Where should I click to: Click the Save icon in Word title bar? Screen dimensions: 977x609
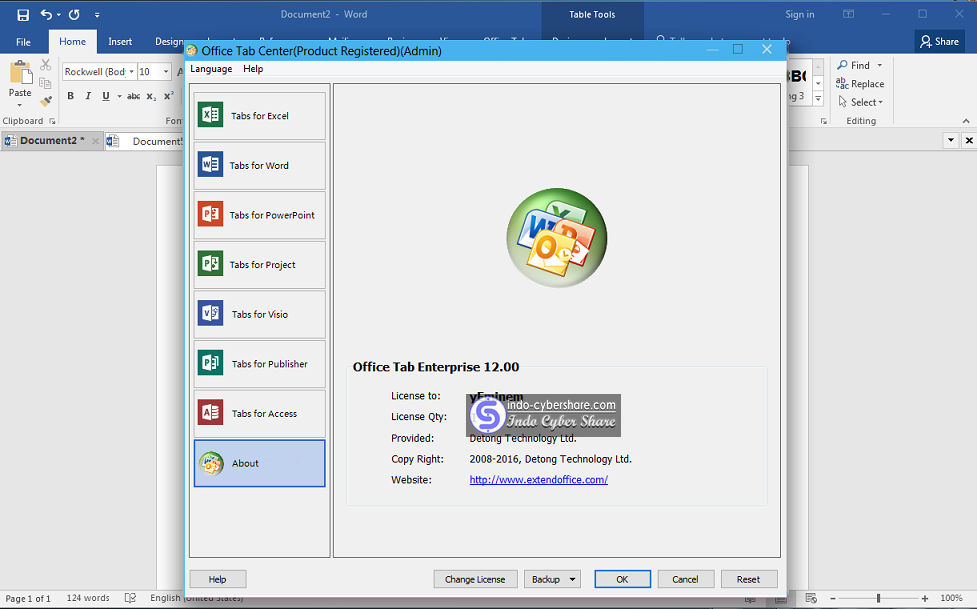pos(23,14)
